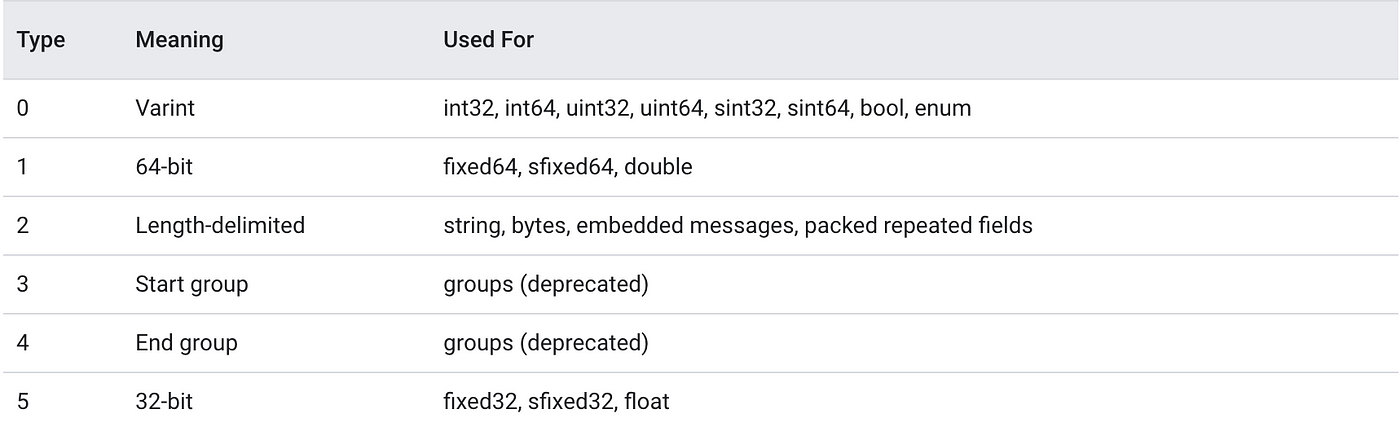Image resolution: width=1400 pixels, height=440 pixels.
Task: Click groups (deprecated) in Start group row
Action: point(545,285)
